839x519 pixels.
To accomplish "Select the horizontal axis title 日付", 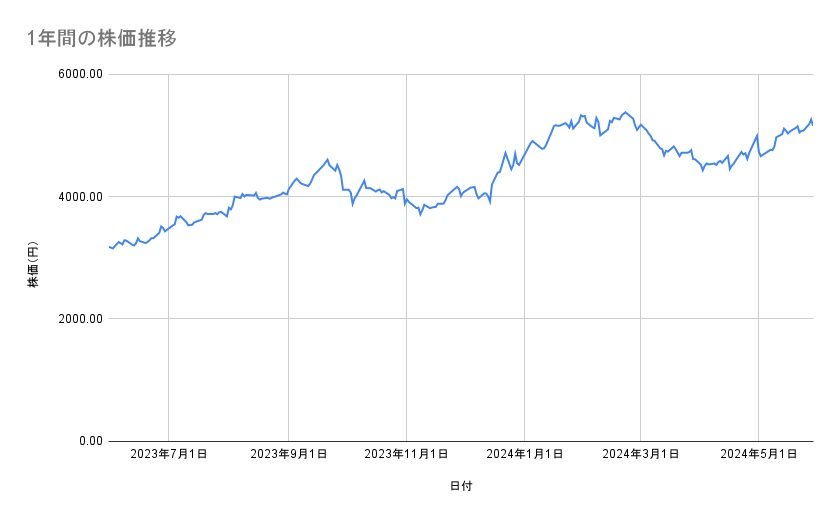I will 461,487.
